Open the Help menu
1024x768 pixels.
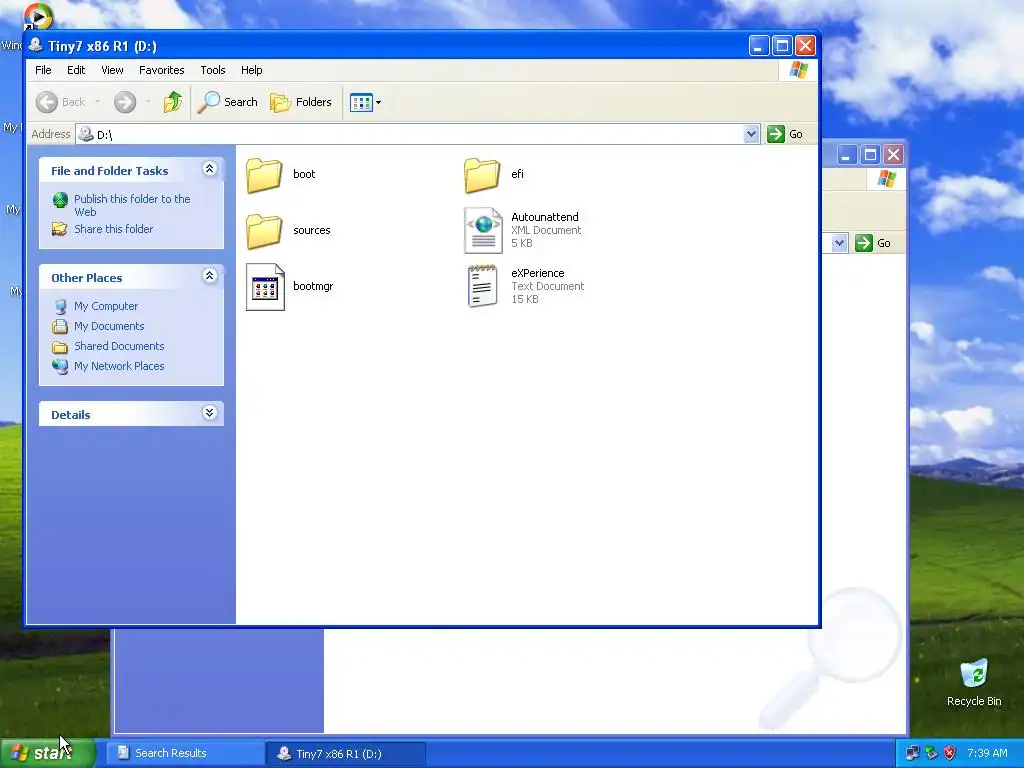point(251,70)
